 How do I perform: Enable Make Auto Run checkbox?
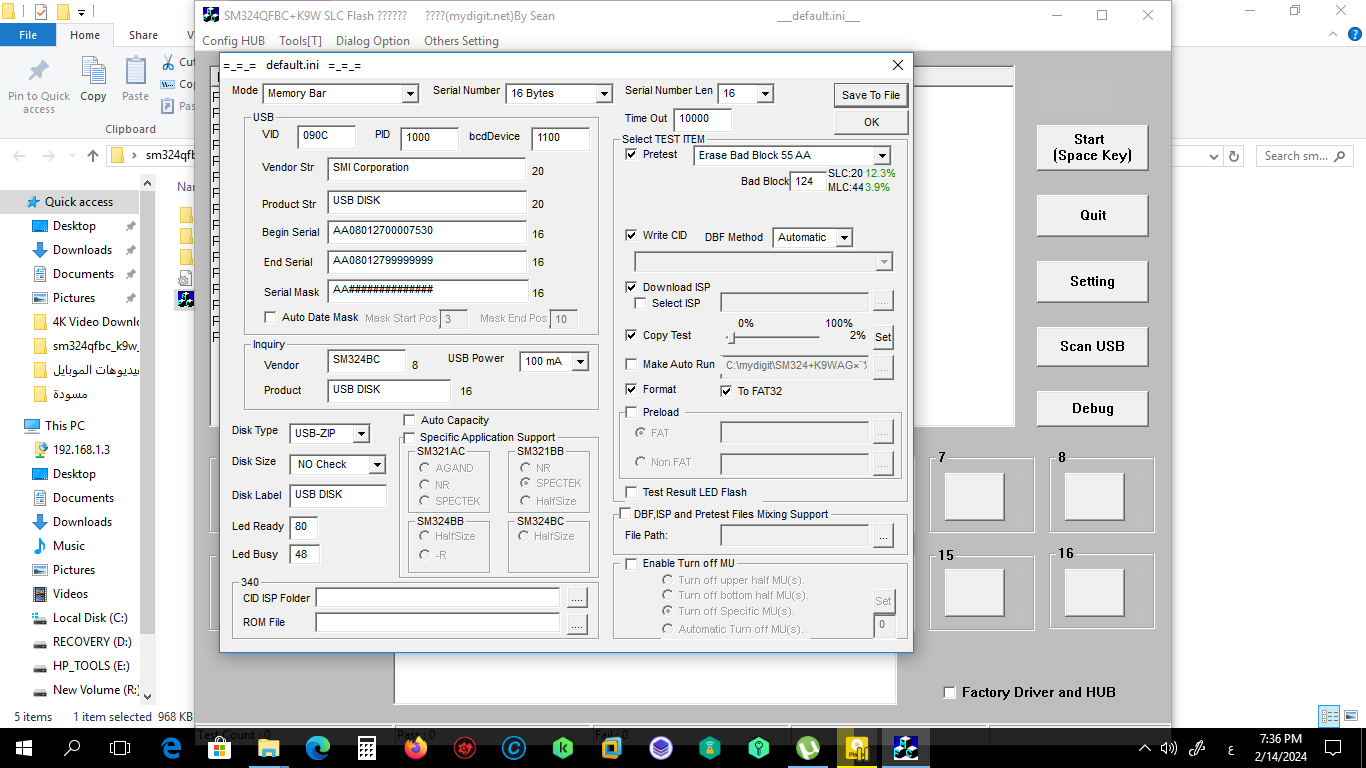[x=631, y=365]
